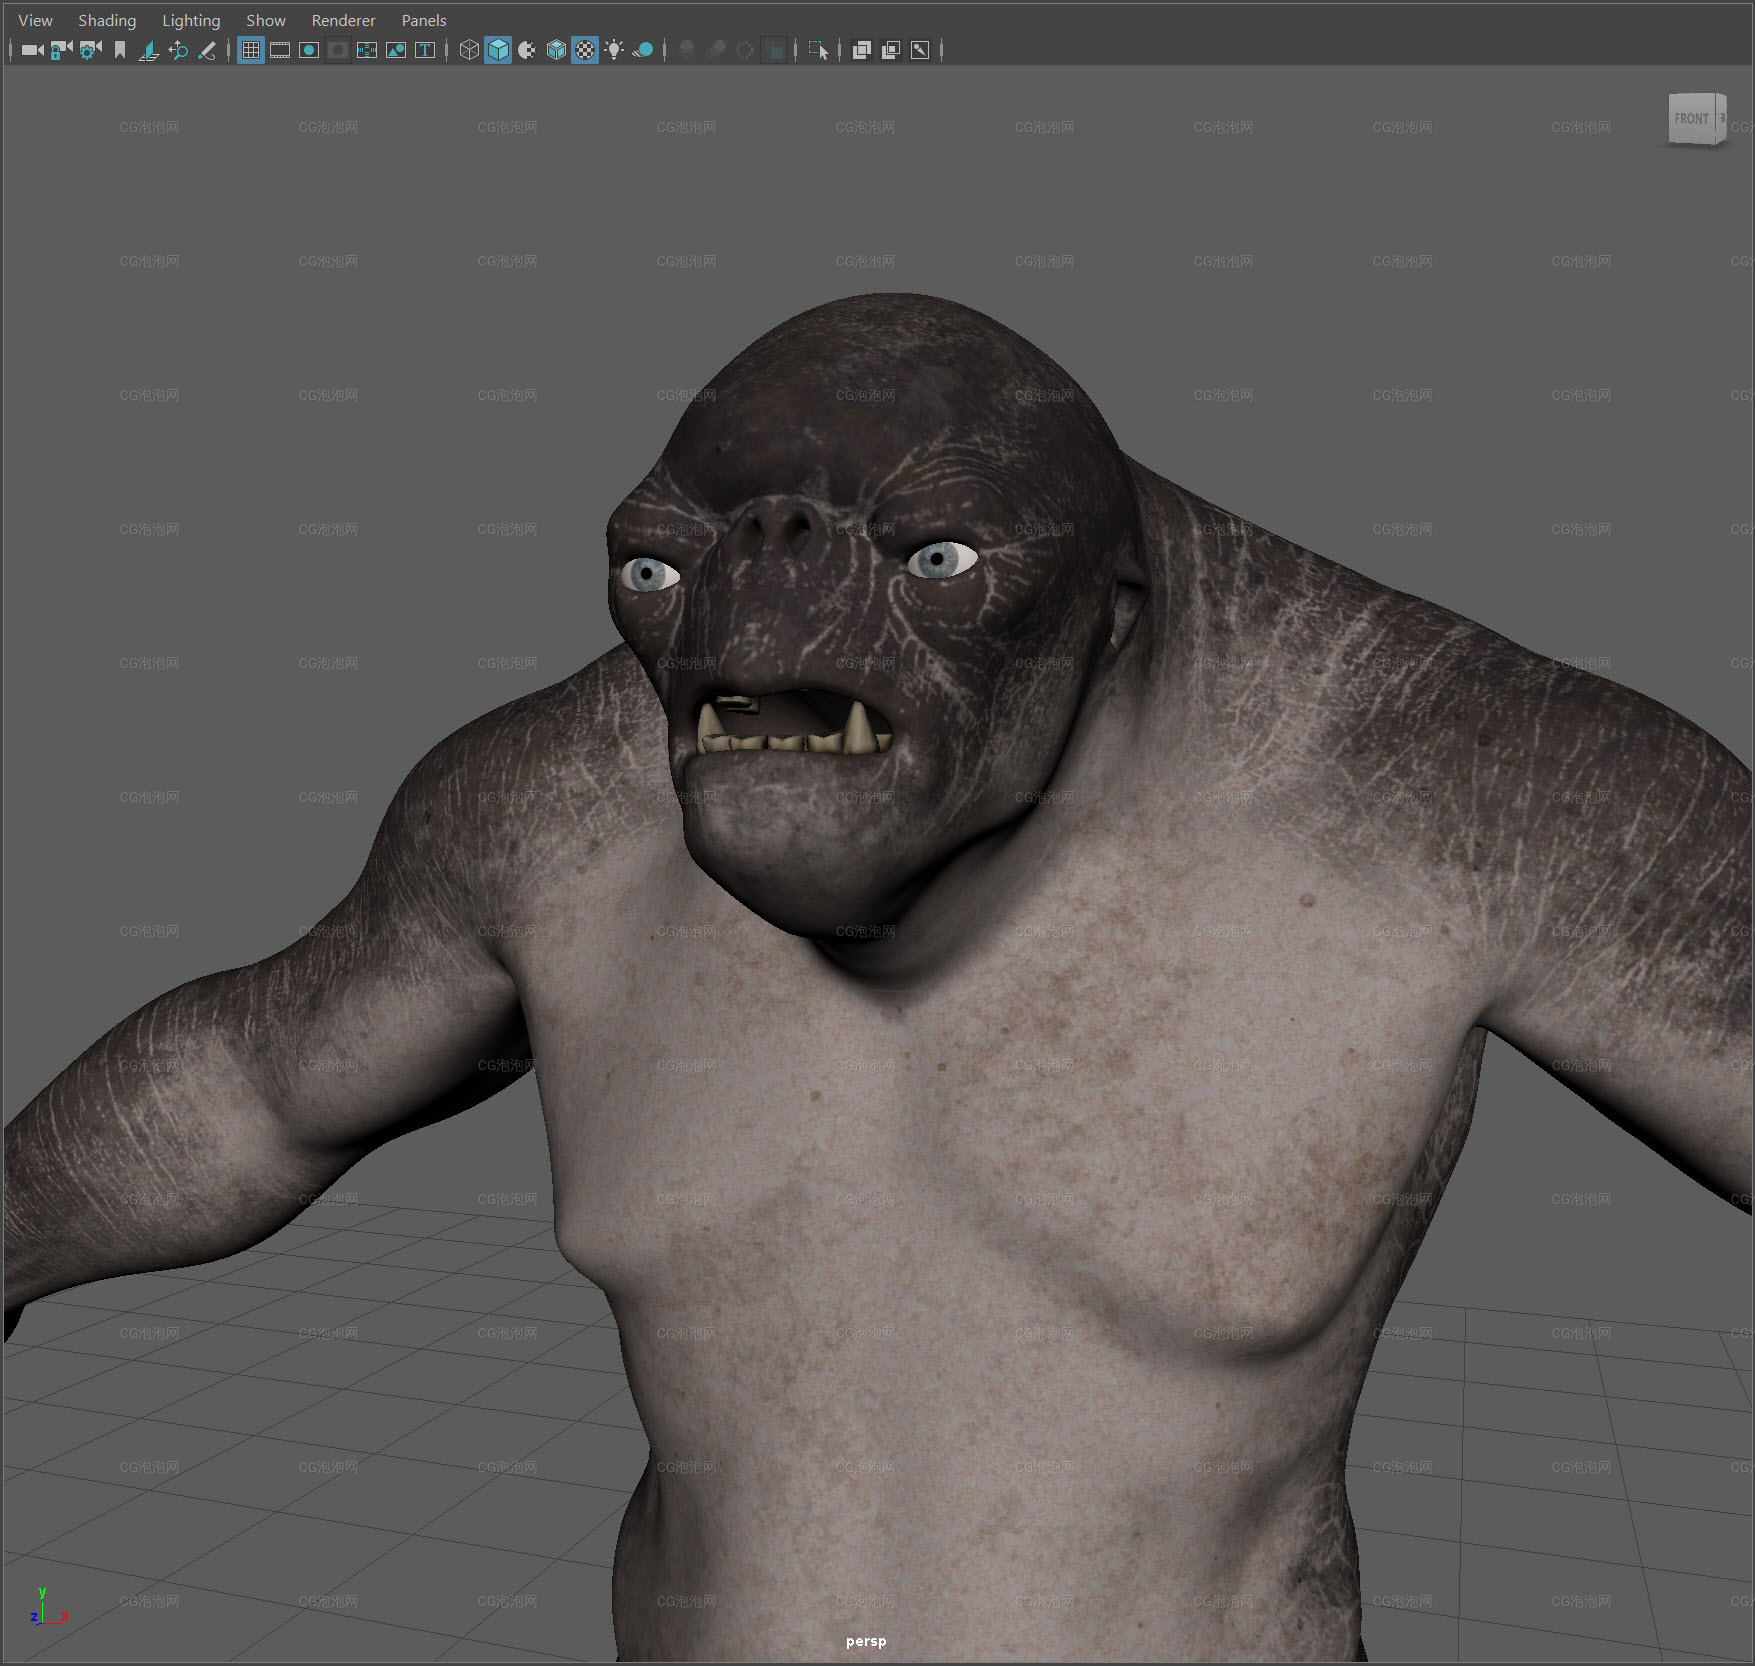Click the Image Plane icon
Screen dimensions: 1755x1666
[149, 50]
